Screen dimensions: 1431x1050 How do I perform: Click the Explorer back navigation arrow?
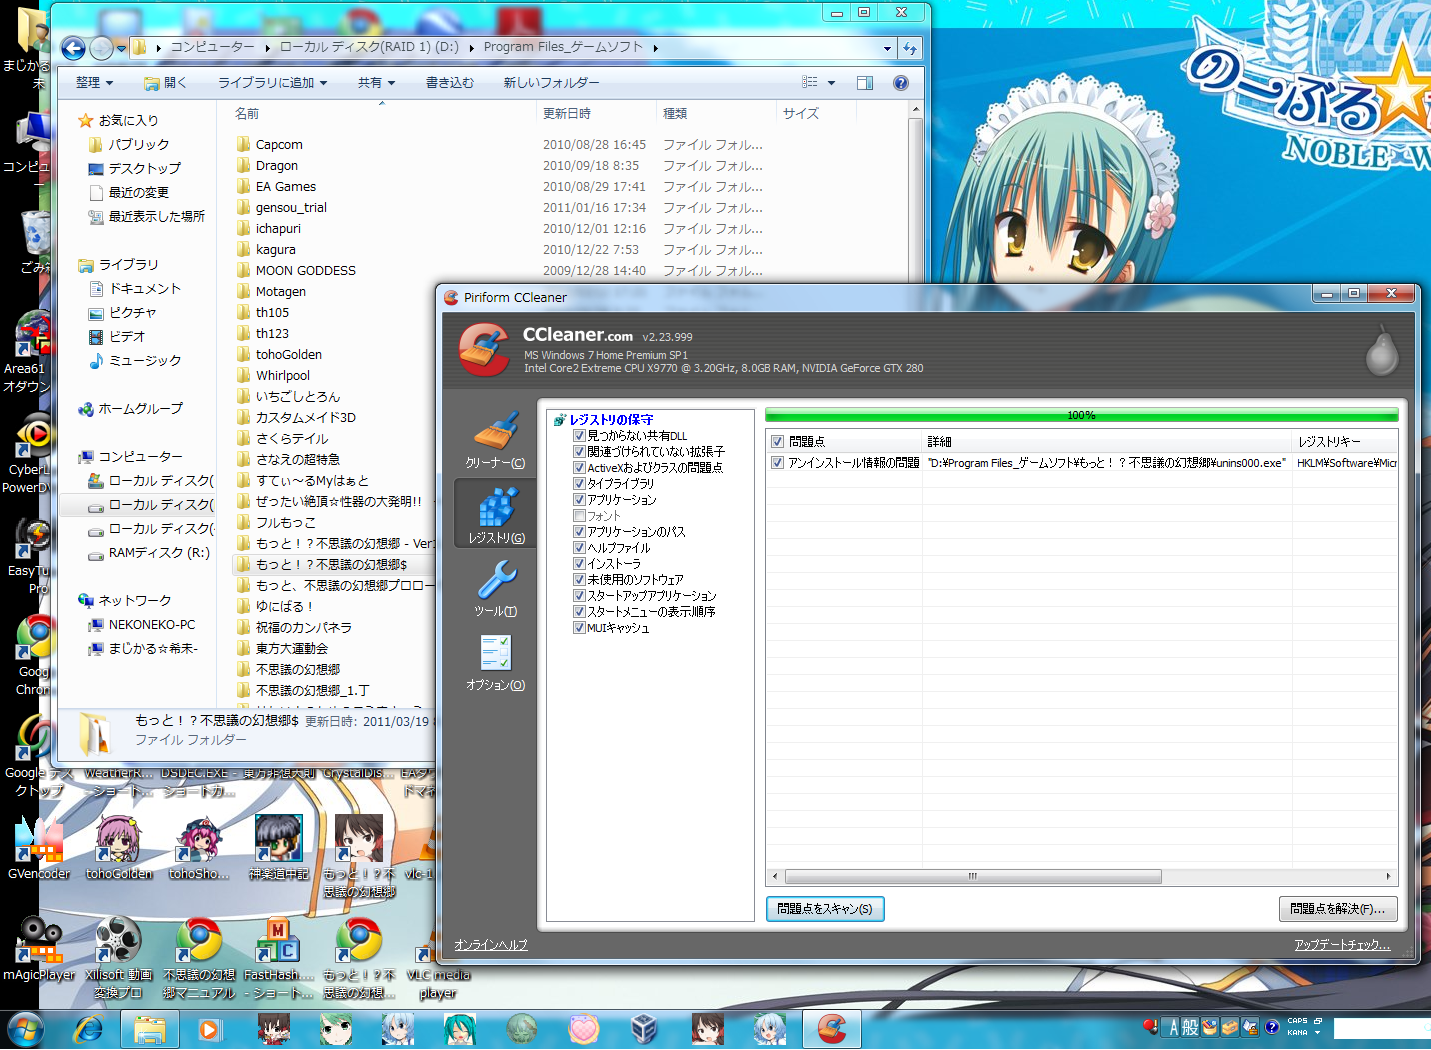pyautogui.click(x=73, y=48)
